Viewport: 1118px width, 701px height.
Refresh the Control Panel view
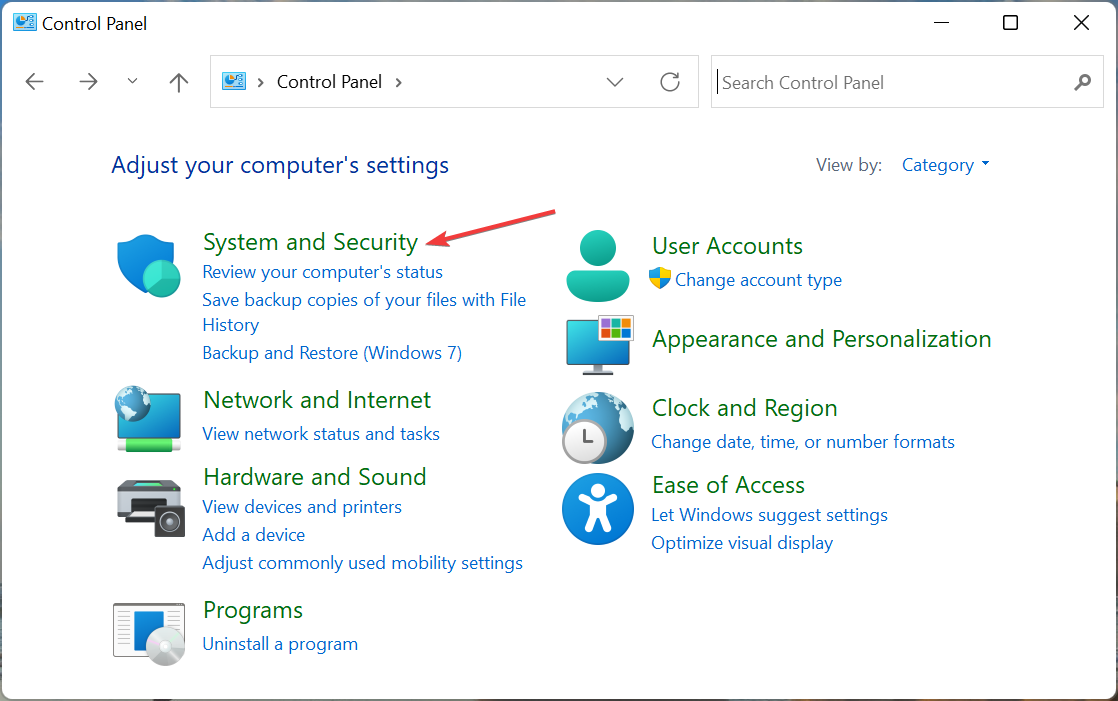[x=669, y=82]
